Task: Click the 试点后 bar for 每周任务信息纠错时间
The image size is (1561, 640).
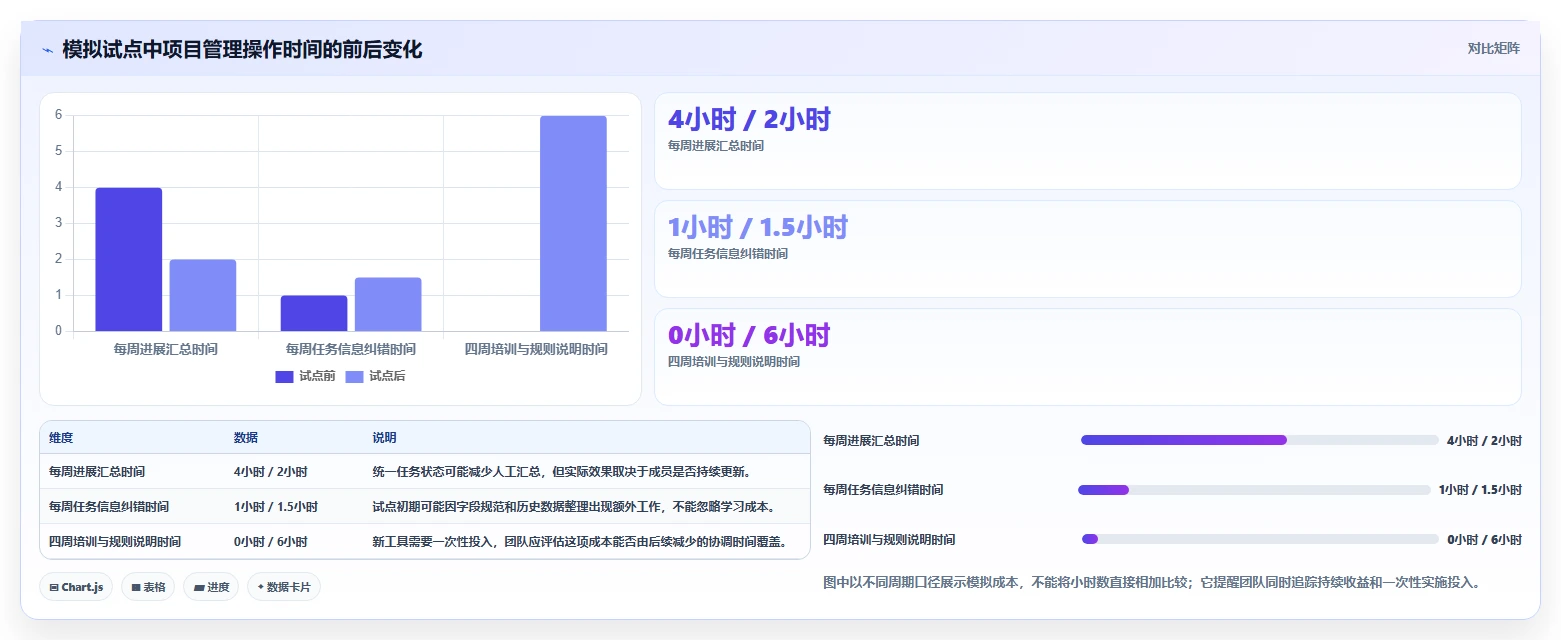Action: click(388, 304)
